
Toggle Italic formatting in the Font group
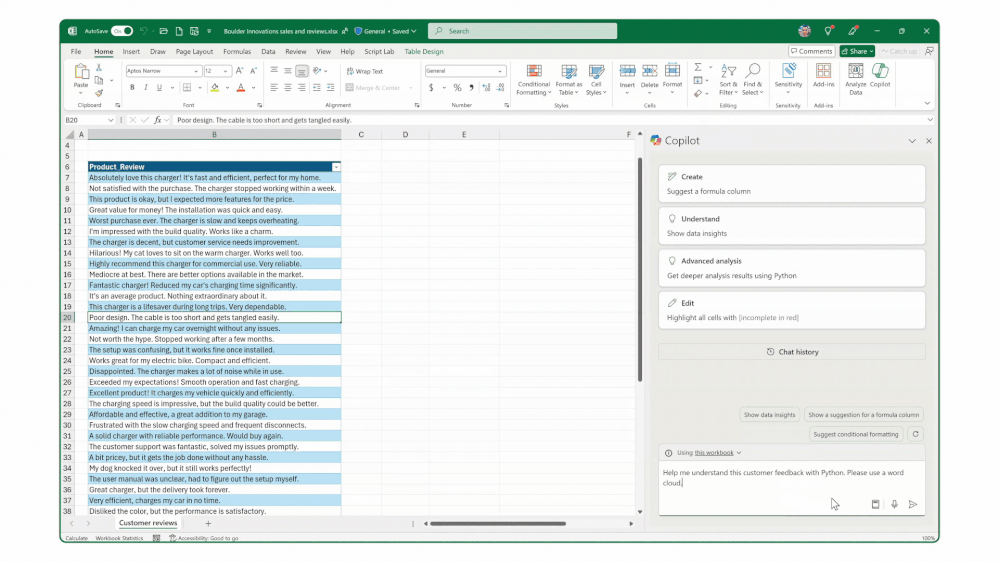[146, 88]
